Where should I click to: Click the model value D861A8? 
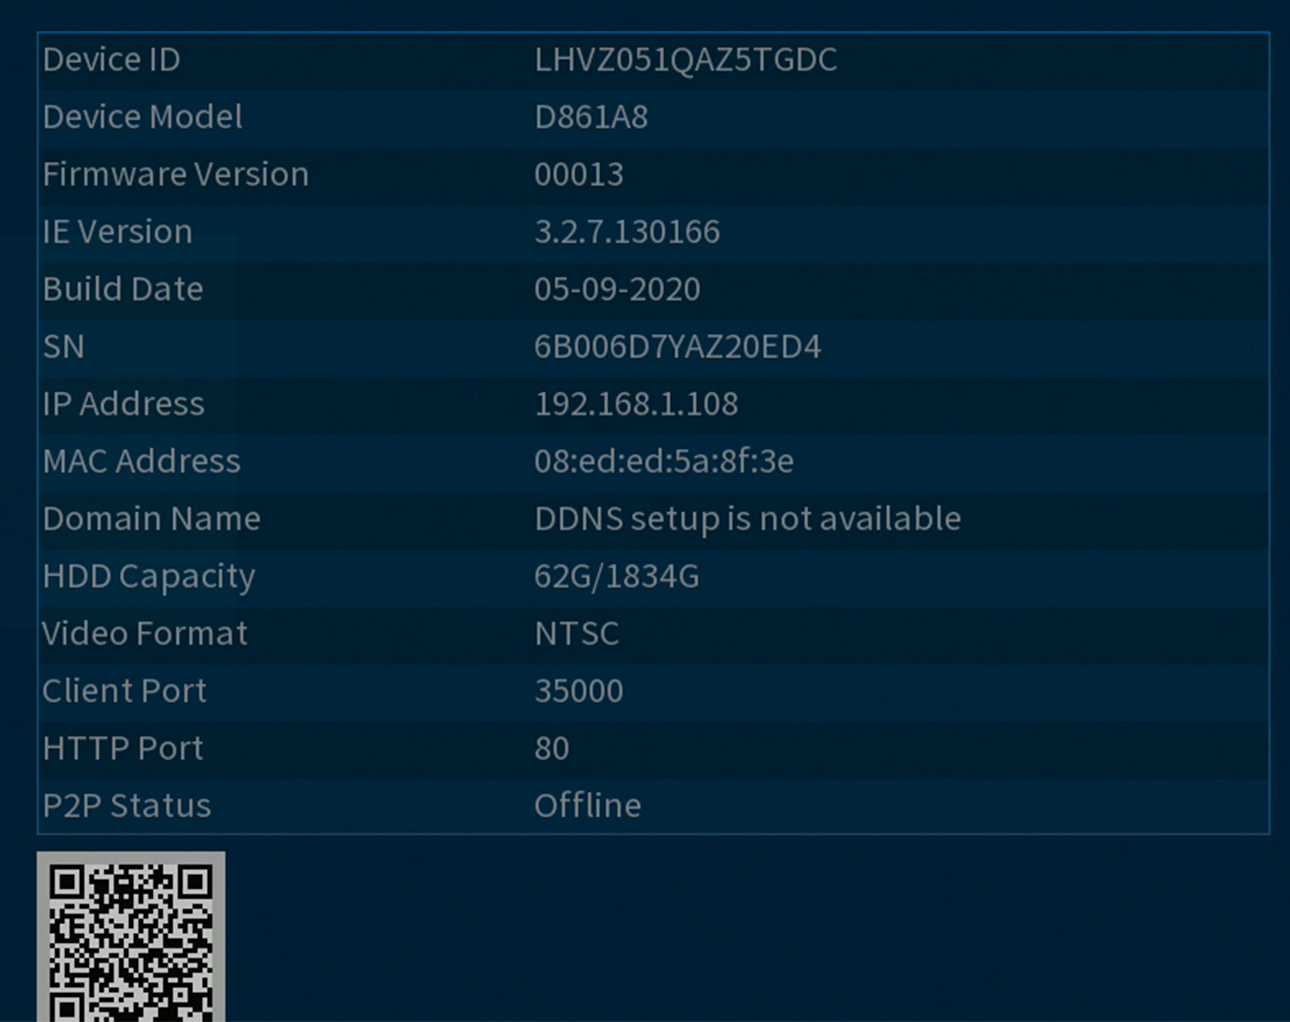pos(591,117)
